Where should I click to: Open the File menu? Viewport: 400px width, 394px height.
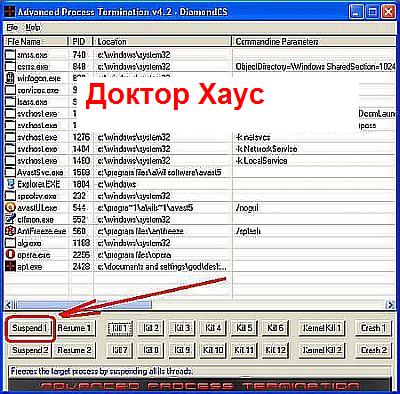click(12, 28)
